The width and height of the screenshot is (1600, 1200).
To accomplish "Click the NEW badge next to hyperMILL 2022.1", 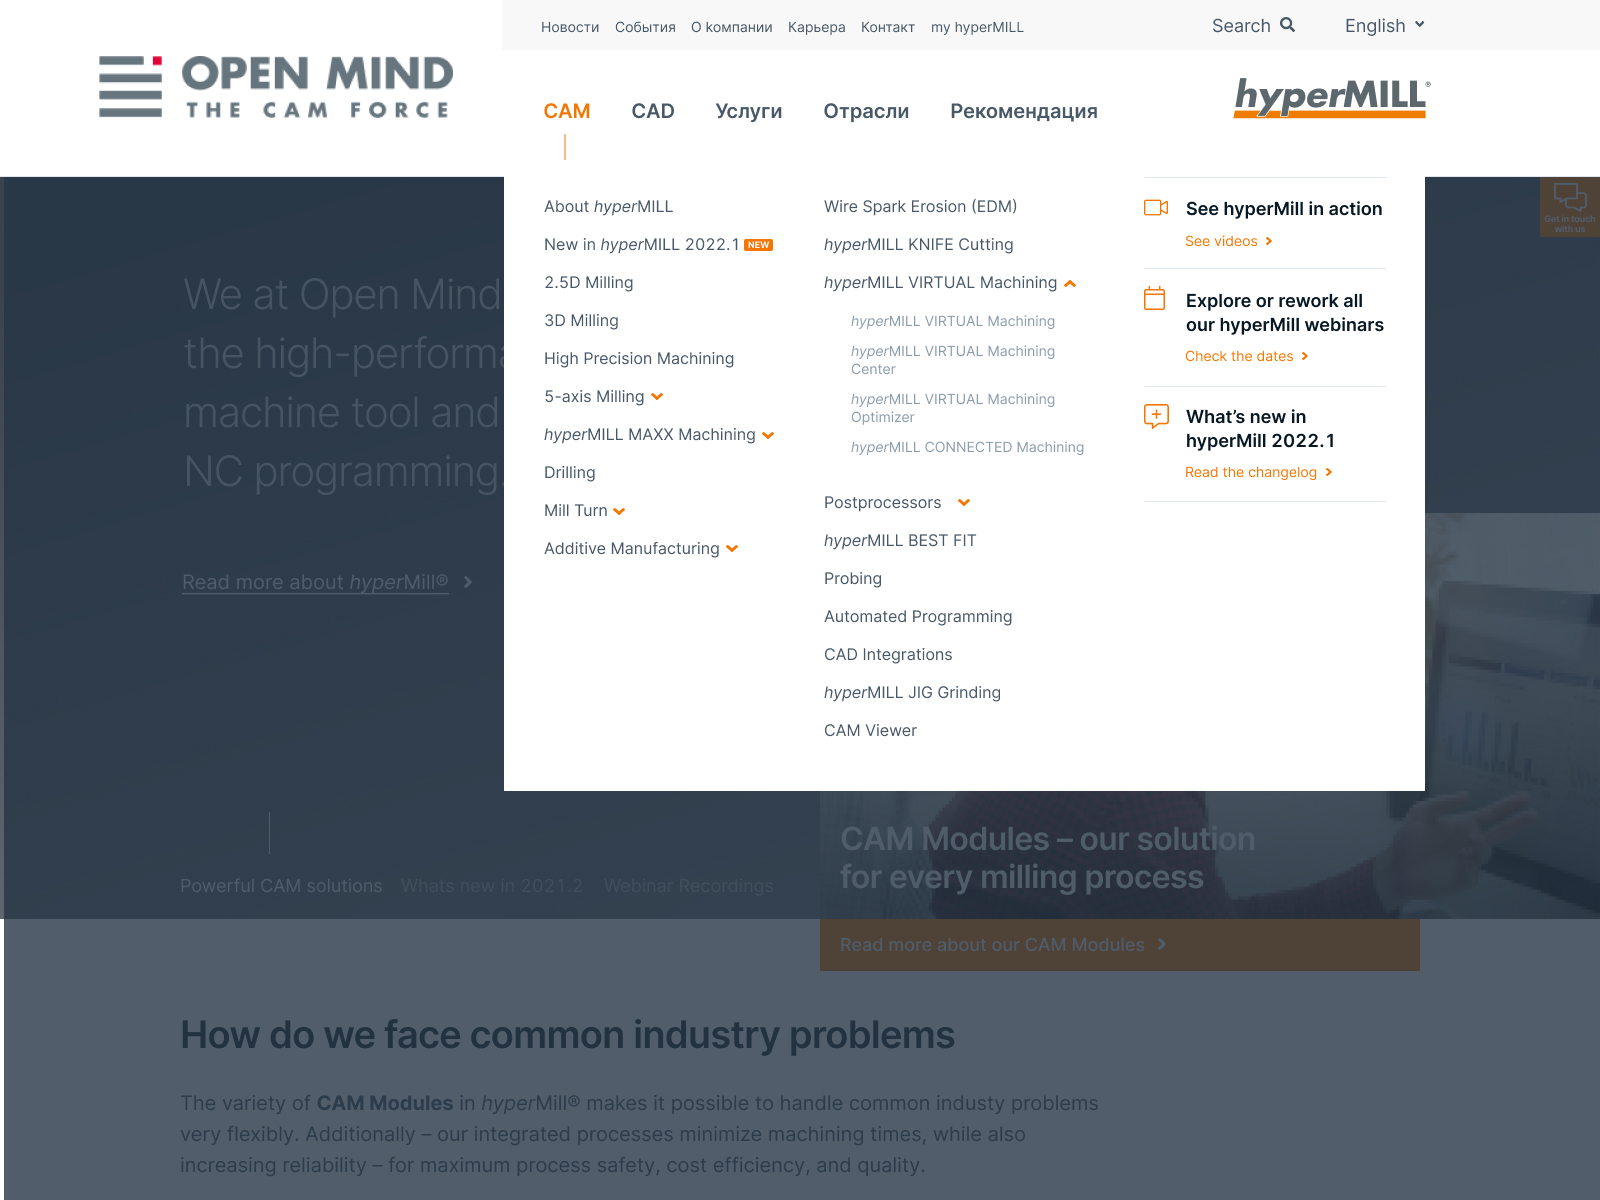I will pyautogui.click(x=759, y=245).
